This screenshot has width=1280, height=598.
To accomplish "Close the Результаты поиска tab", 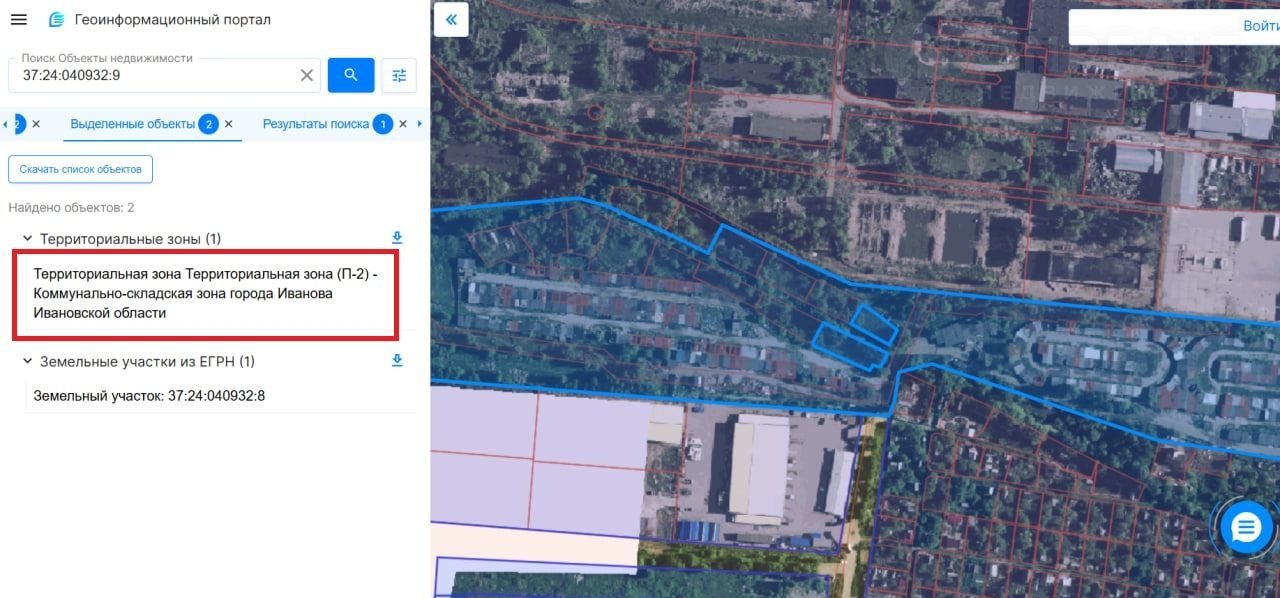I will click(x=403, y=124).
